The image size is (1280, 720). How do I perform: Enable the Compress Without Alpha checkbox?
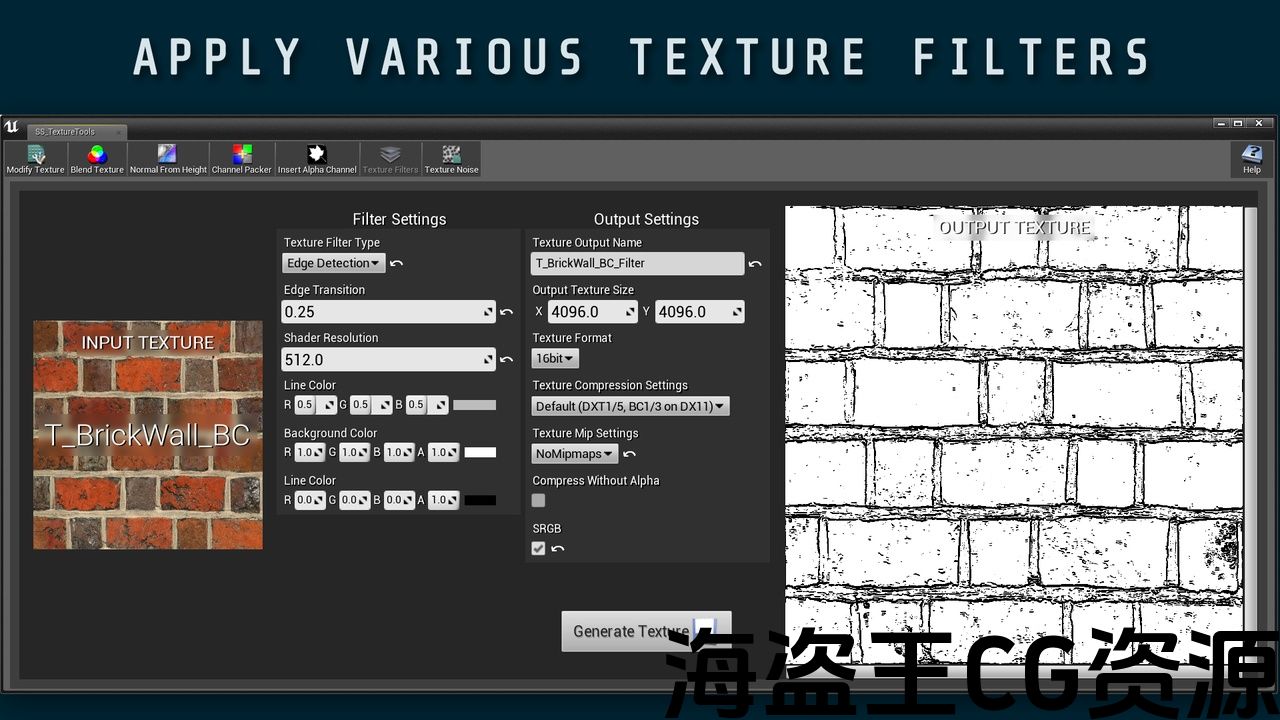[539, 501]
